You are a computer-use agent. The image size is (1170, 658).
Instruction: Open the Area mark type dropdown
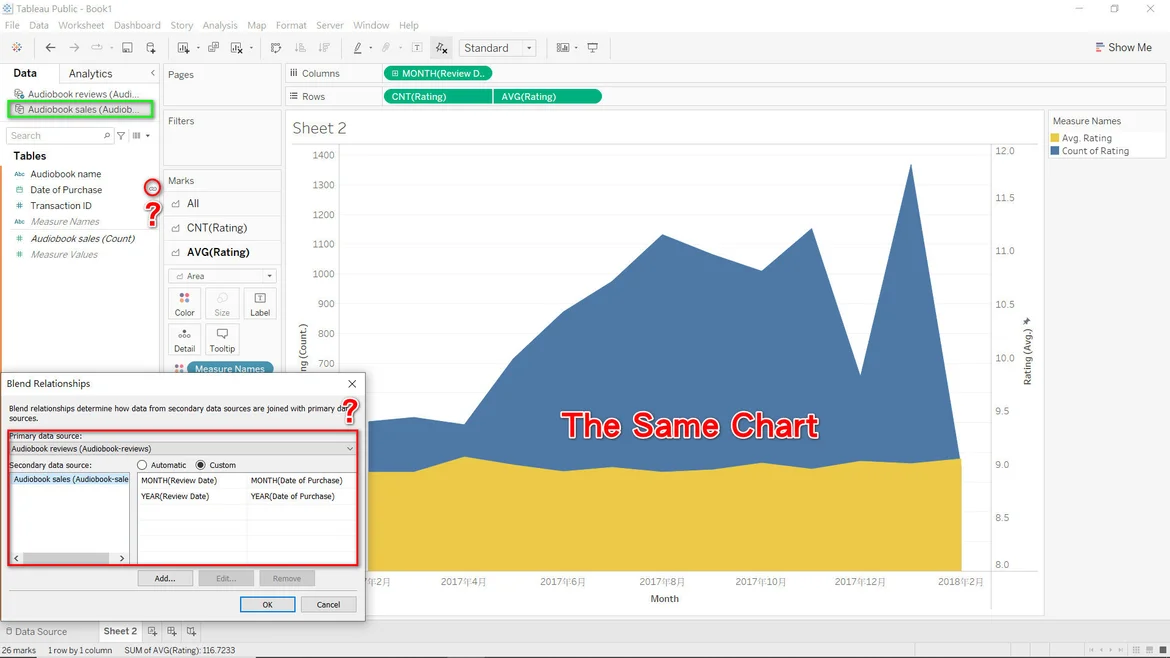[222, 276]
